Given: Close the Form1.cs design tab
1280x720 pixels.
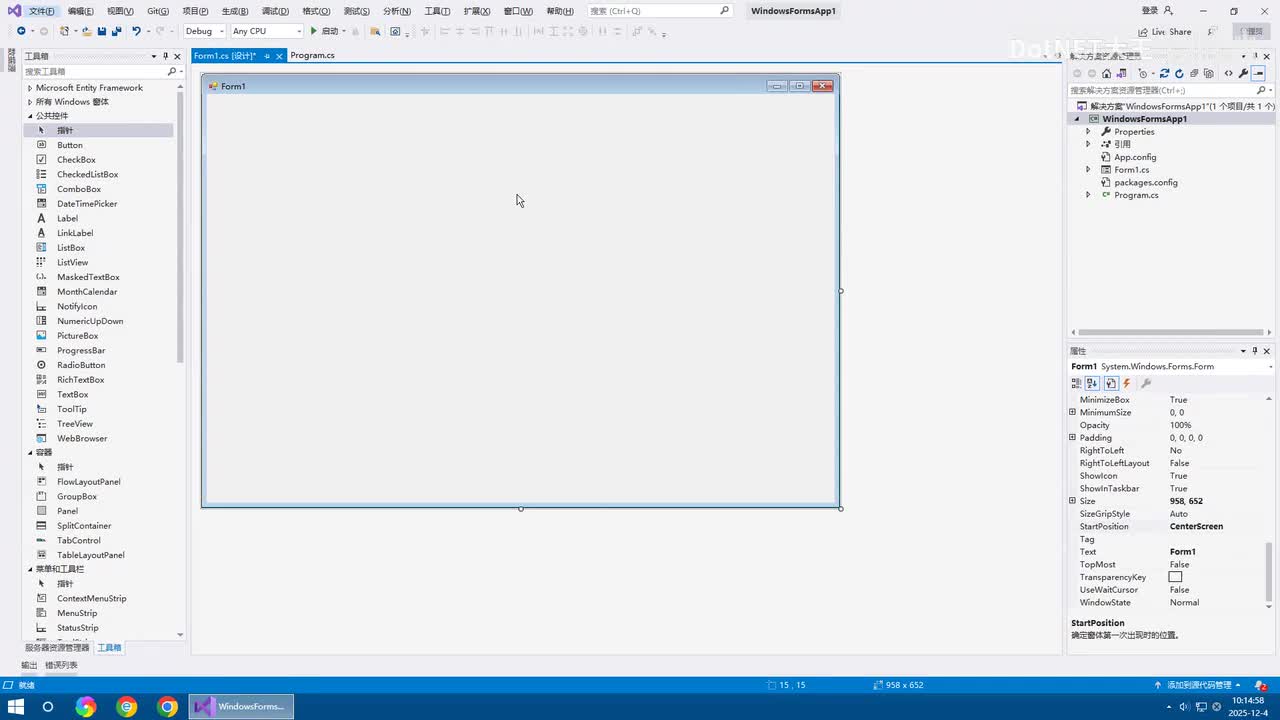Looking at the screenshot, I should 280,56.
